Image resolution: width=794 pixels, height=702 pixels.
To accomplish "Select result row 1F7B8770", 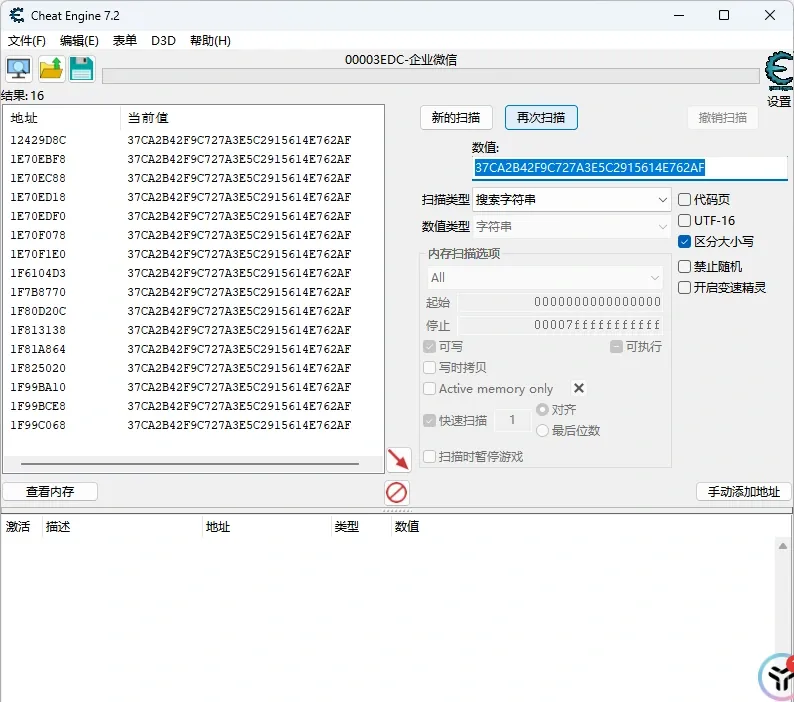I will (193, 292).
